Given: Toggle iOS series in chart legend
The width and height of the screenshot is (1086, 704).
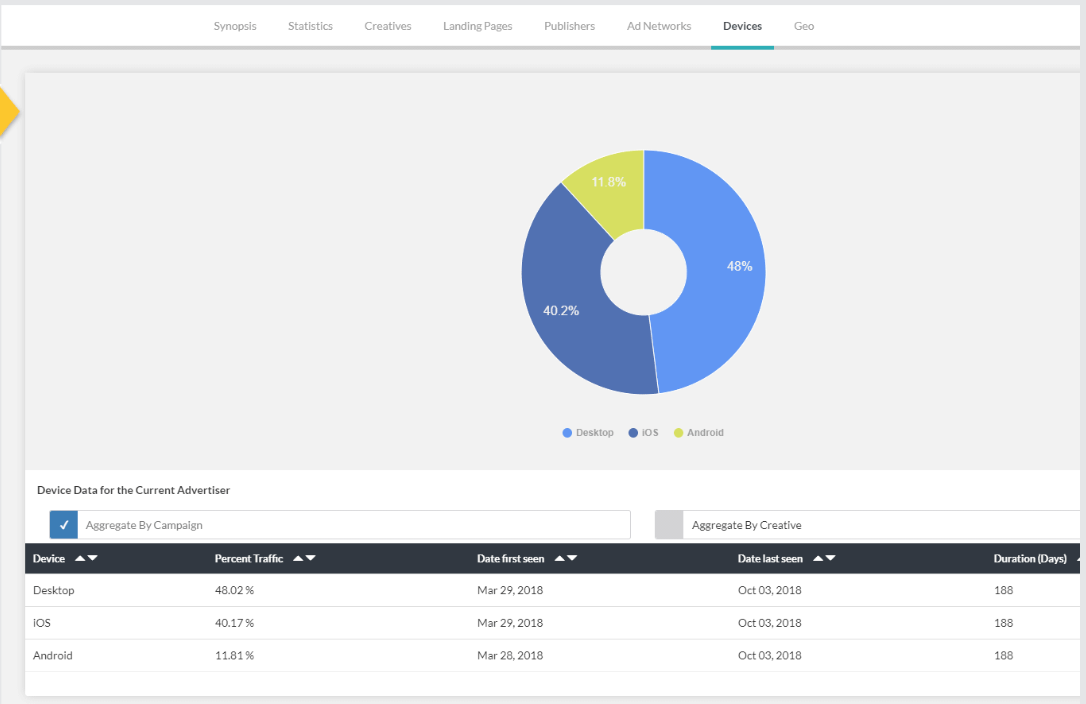Looking at the screenshot, I should [x=643, y=433].
